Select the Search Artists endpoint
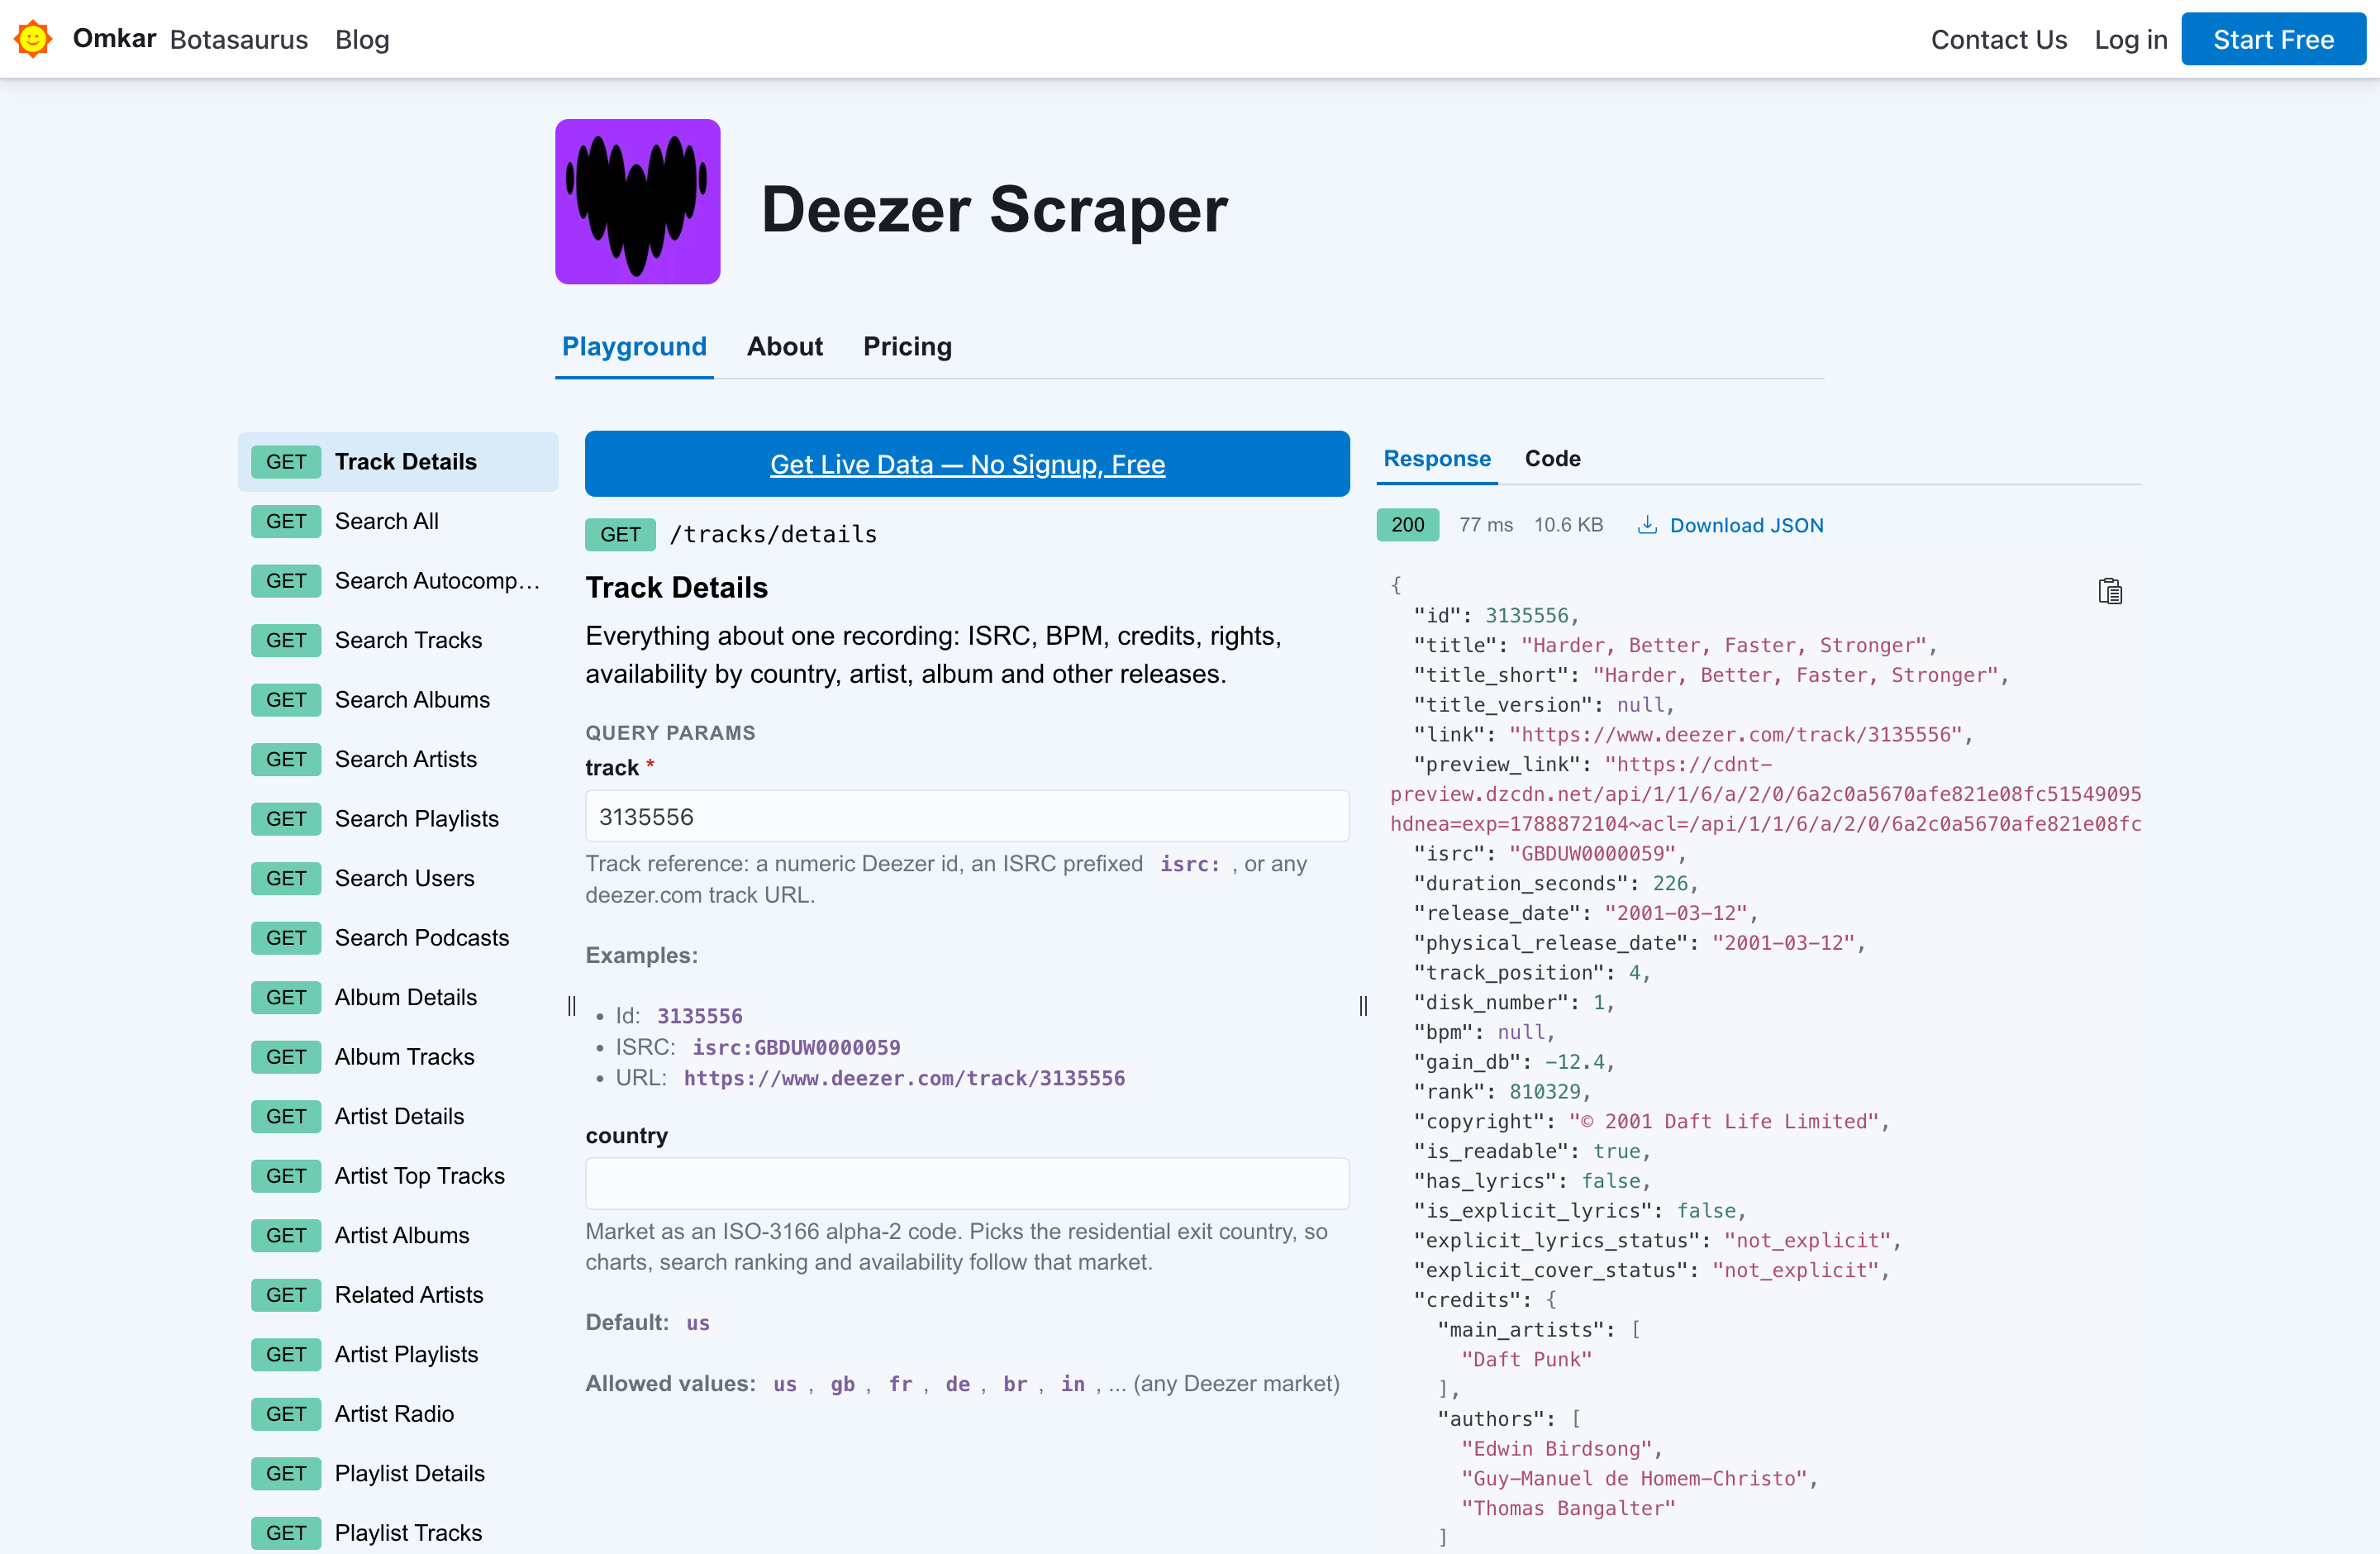The width and height of the screenshot is (2380, 1554). [x=398, y=759]
